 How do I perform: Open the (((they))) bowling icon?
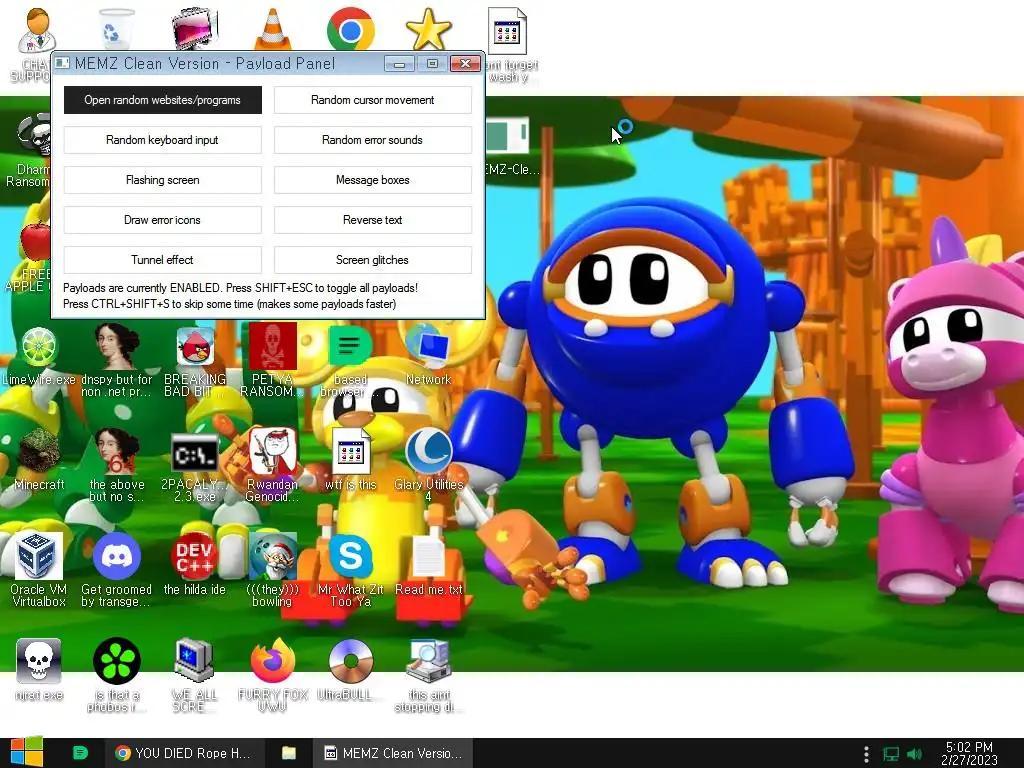pyautogui.click(x=272, y=569)
